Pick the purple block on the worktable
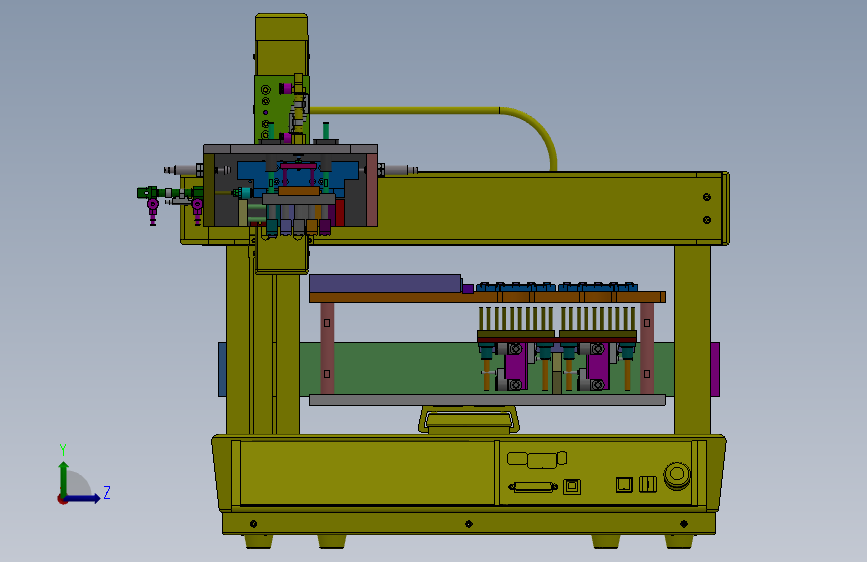This screenshot has width=867, height=562. pyautogui.click(x=385, y=283)
